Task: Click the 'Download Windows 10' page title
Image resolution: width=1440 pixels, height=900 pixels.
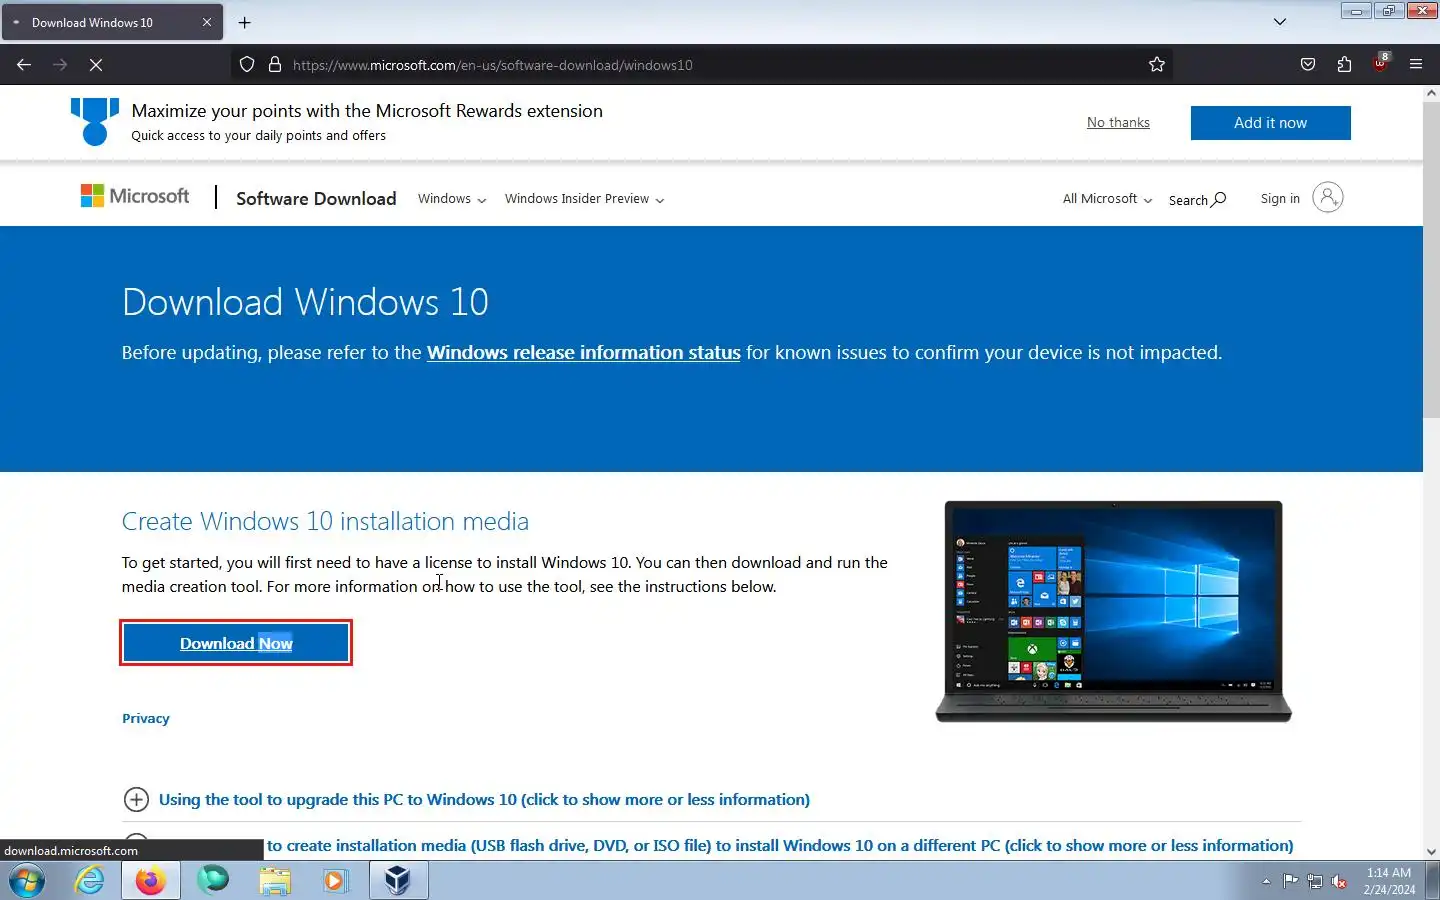Action: 305,302
